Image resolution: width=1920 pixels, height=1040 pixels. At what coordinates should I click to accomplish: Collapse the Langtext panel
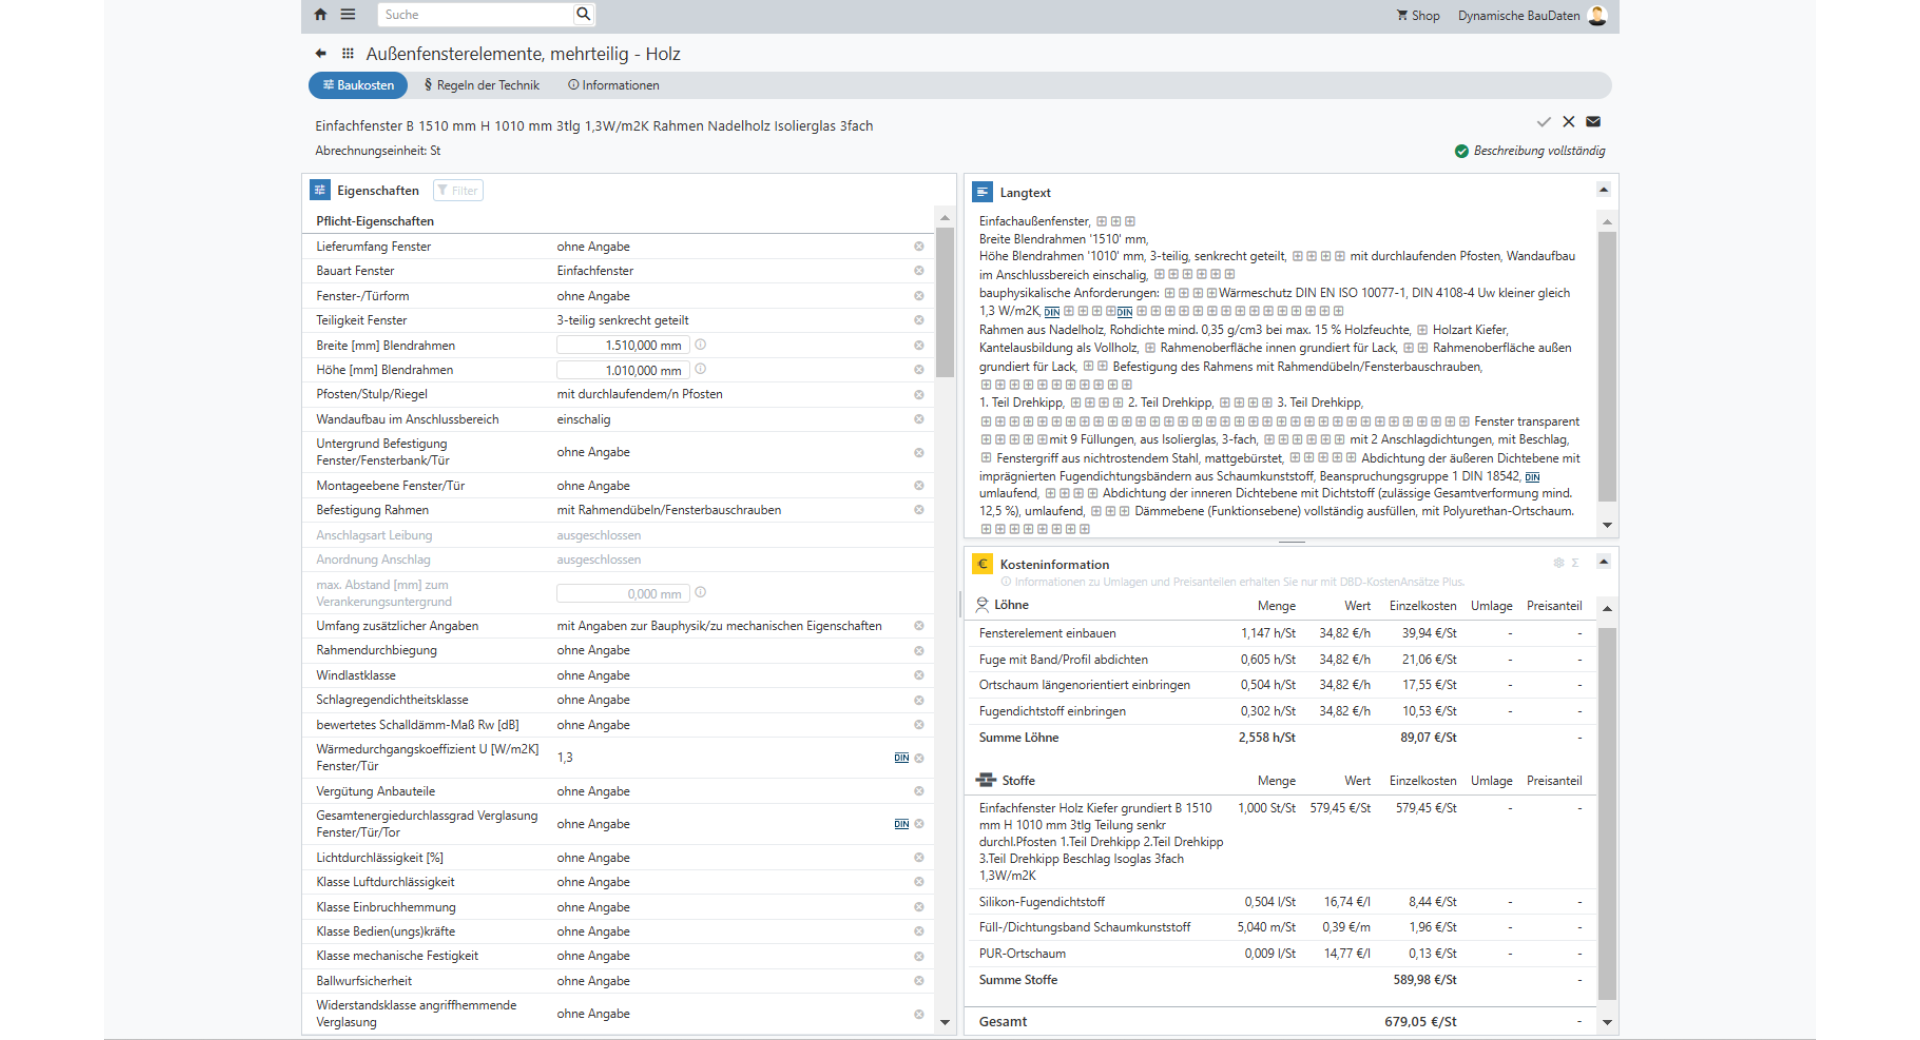click(x=1603, y=190)
